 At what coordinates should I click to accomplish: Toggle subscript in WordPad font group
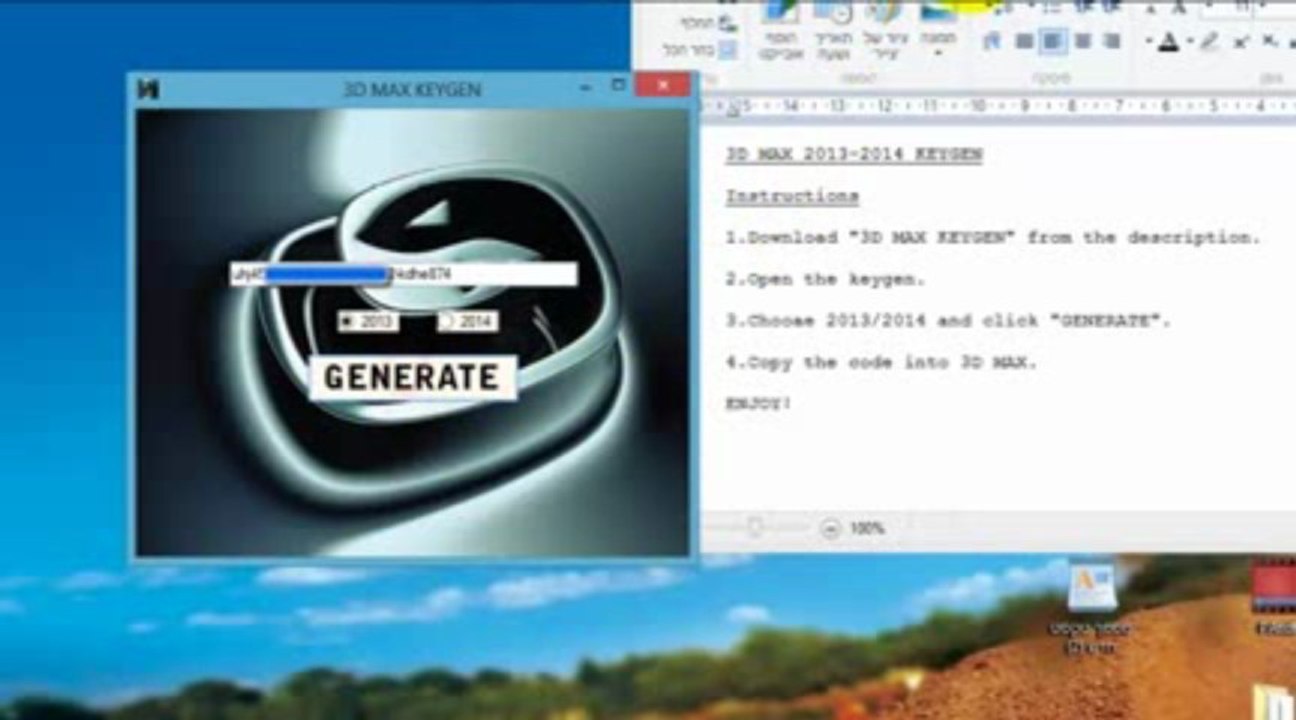tap(1270, 41)
